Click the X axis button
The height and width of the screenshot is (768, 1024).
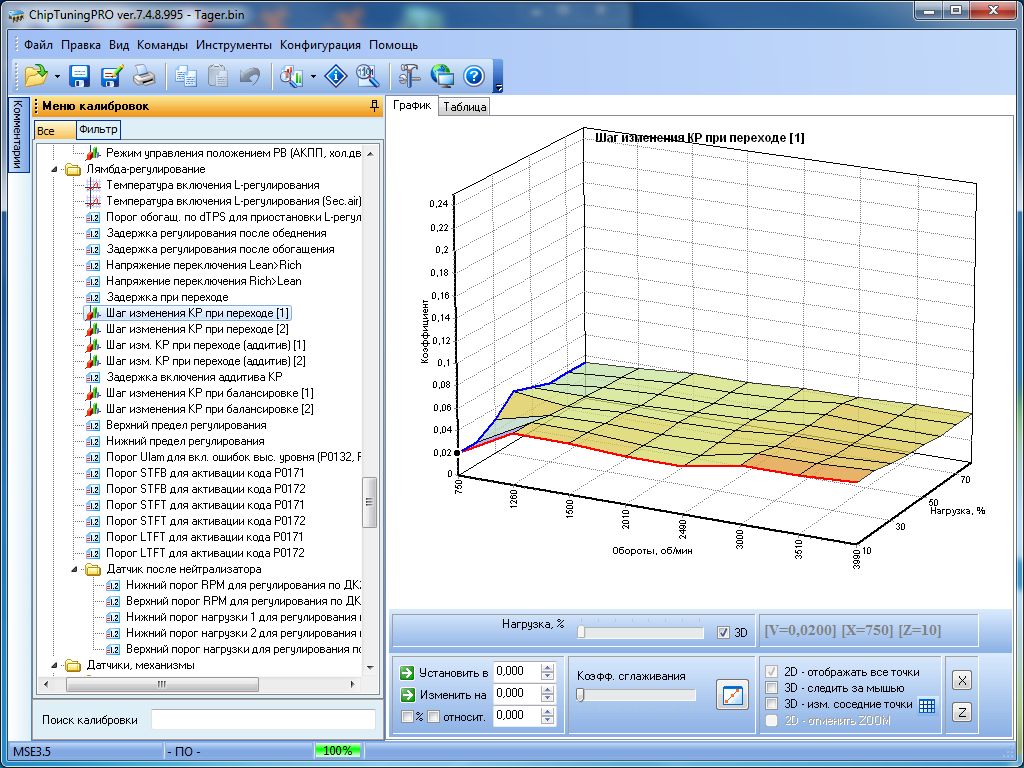(961, 680)
